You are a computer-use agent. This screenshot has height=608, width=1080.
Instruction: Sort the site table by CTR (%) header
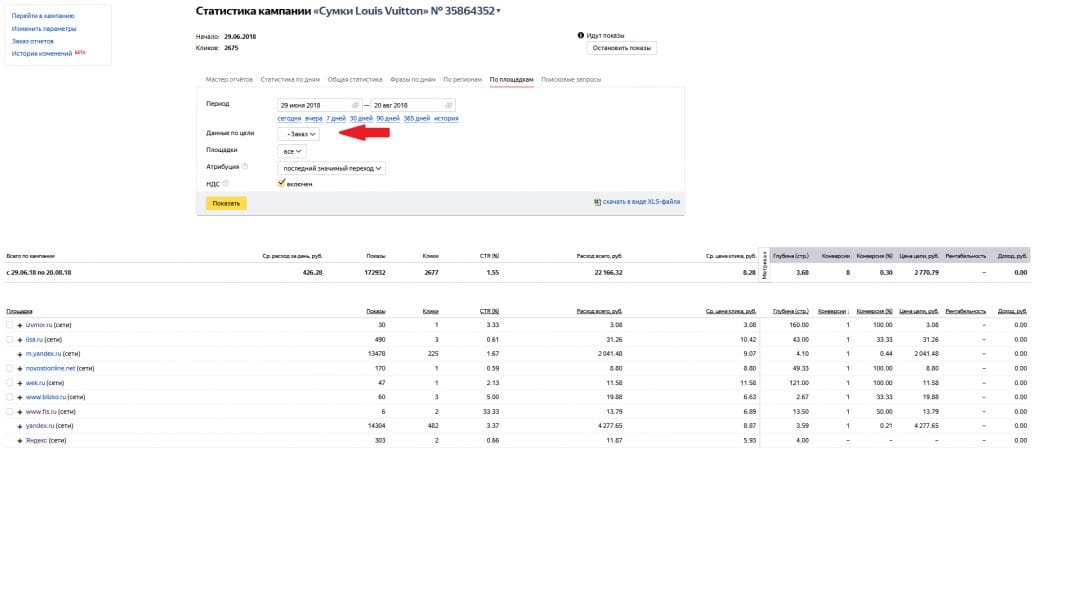pyautogui.click(x=489, y=311)
